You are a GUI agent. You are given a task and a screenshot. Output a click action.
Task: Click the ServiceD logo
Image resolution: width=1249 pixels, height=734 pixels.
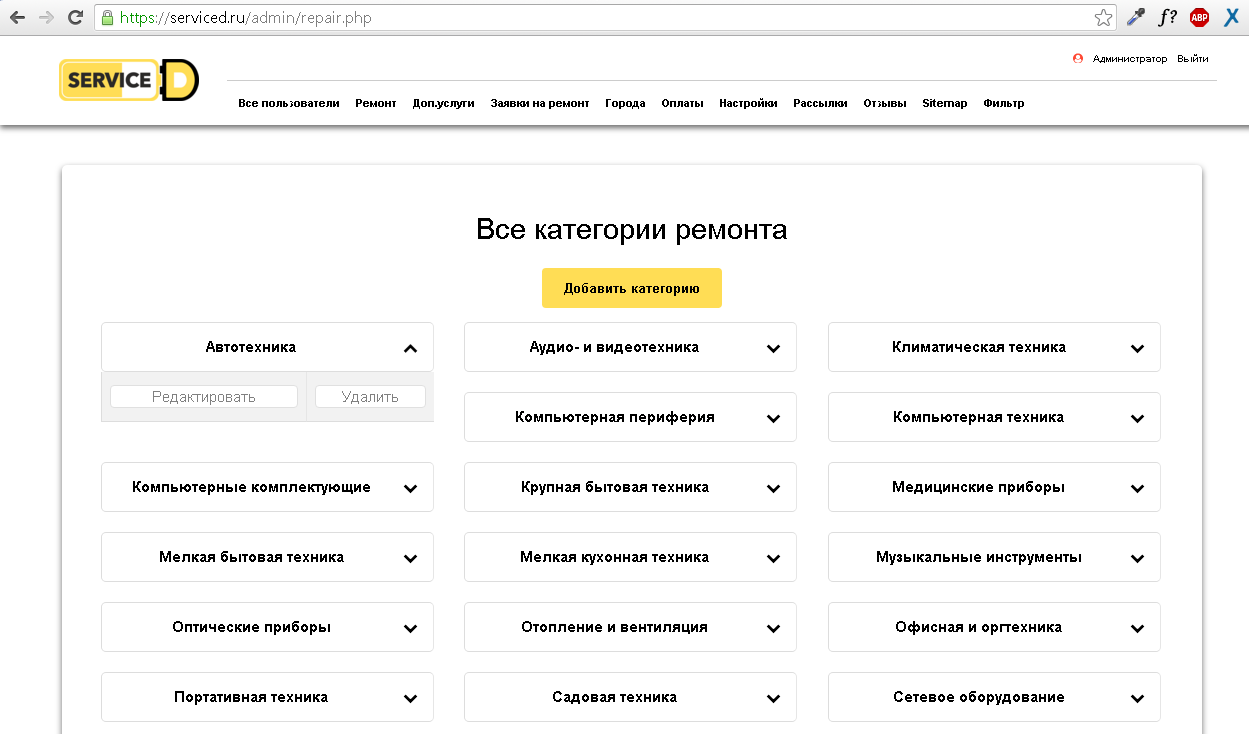[x=129, y=80]
